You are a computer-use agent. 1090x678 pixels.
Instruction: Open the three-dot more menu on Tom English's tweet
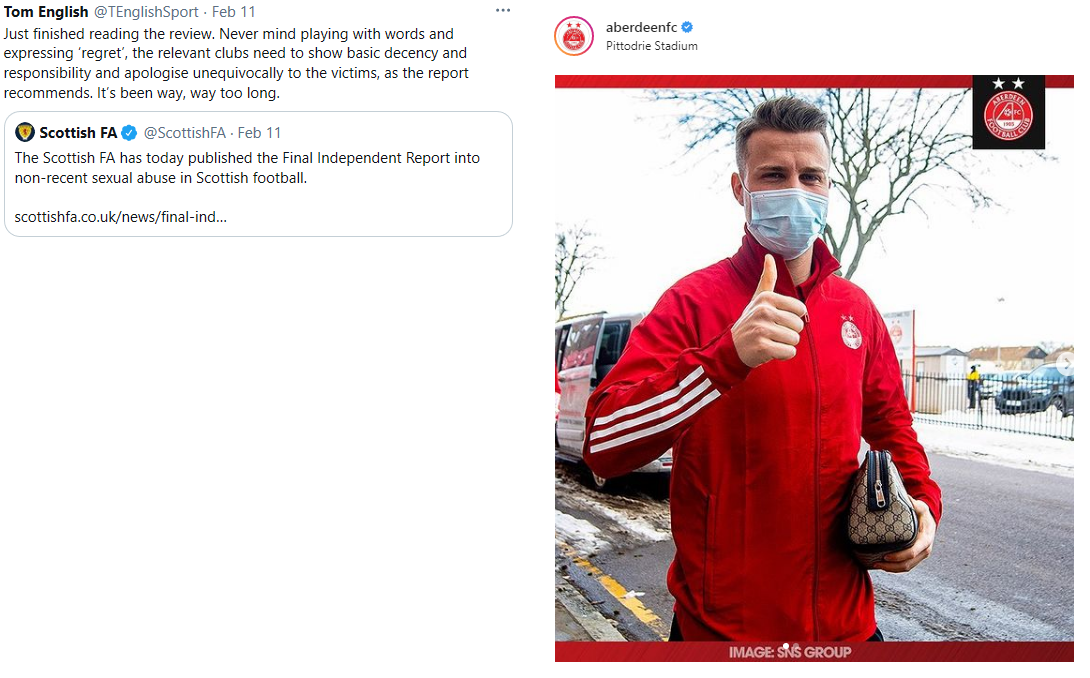point(503,10)
